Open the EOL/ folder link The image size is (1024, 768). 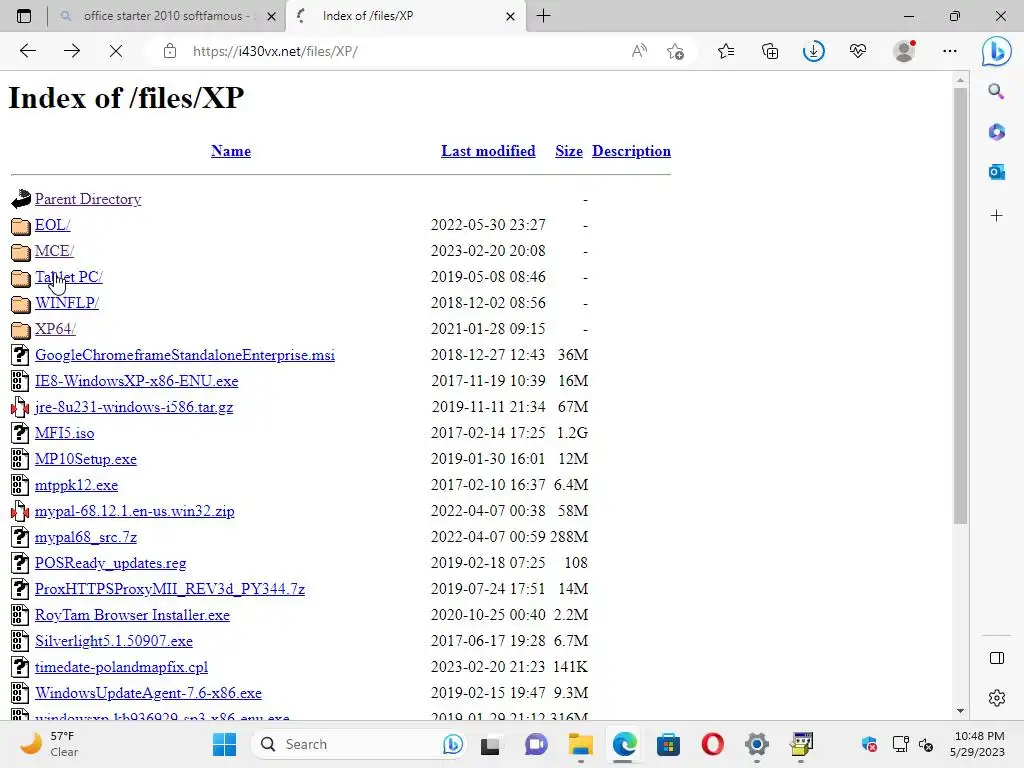(x=52, y=225)
